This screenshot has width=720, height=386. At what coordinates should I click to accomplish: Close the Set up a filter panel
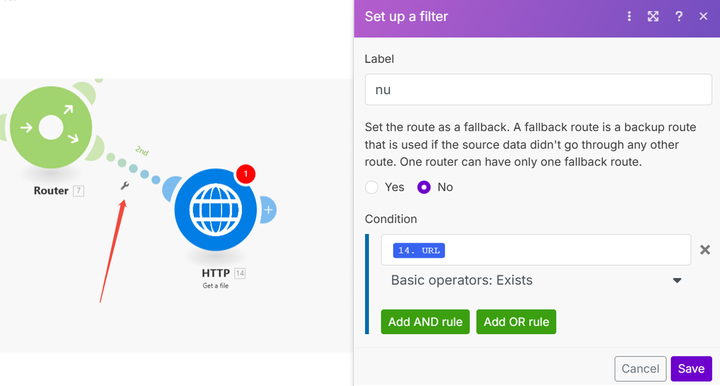(x=703, y=17)
